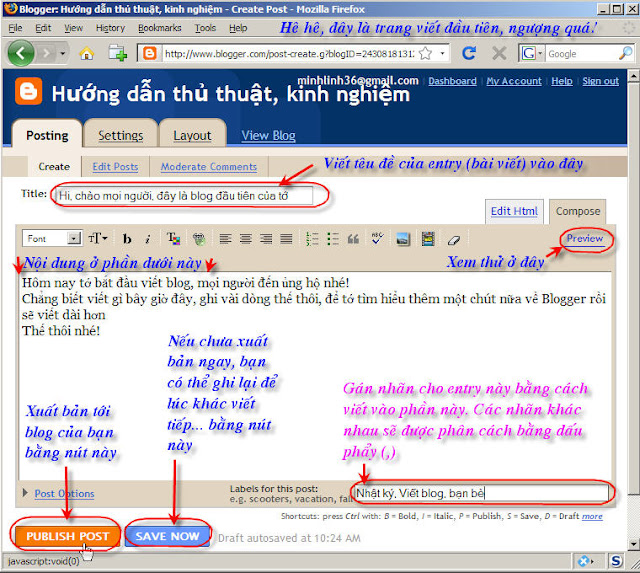The height and width of the screenshot is (573, 640).
Task: Justify text fully
Action: pyautogui.click(x=287, y=238)
